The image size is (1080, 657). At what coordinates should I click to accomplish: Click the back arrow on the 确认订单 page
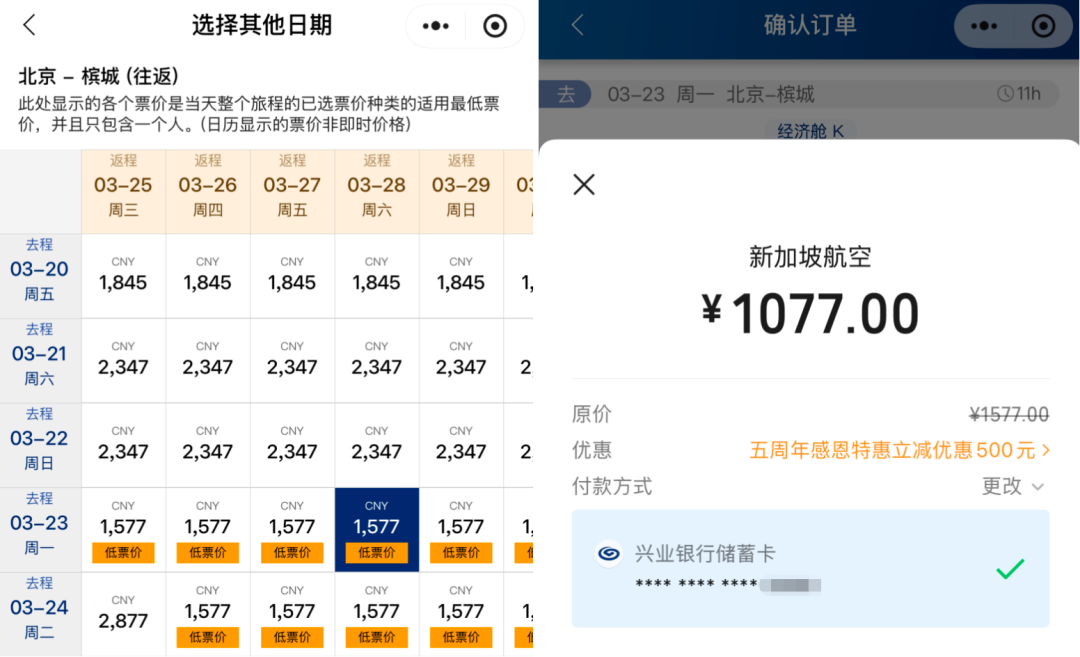coord(575,24)
